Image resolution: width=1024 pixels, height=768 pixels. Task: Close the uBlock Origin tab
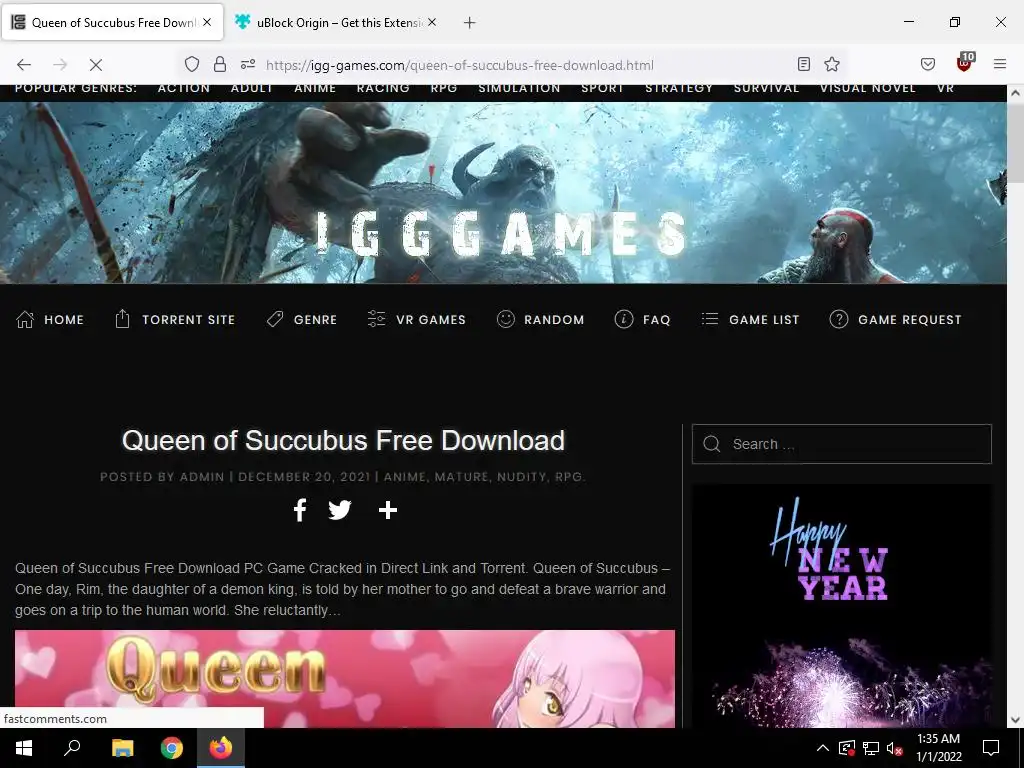432,22
